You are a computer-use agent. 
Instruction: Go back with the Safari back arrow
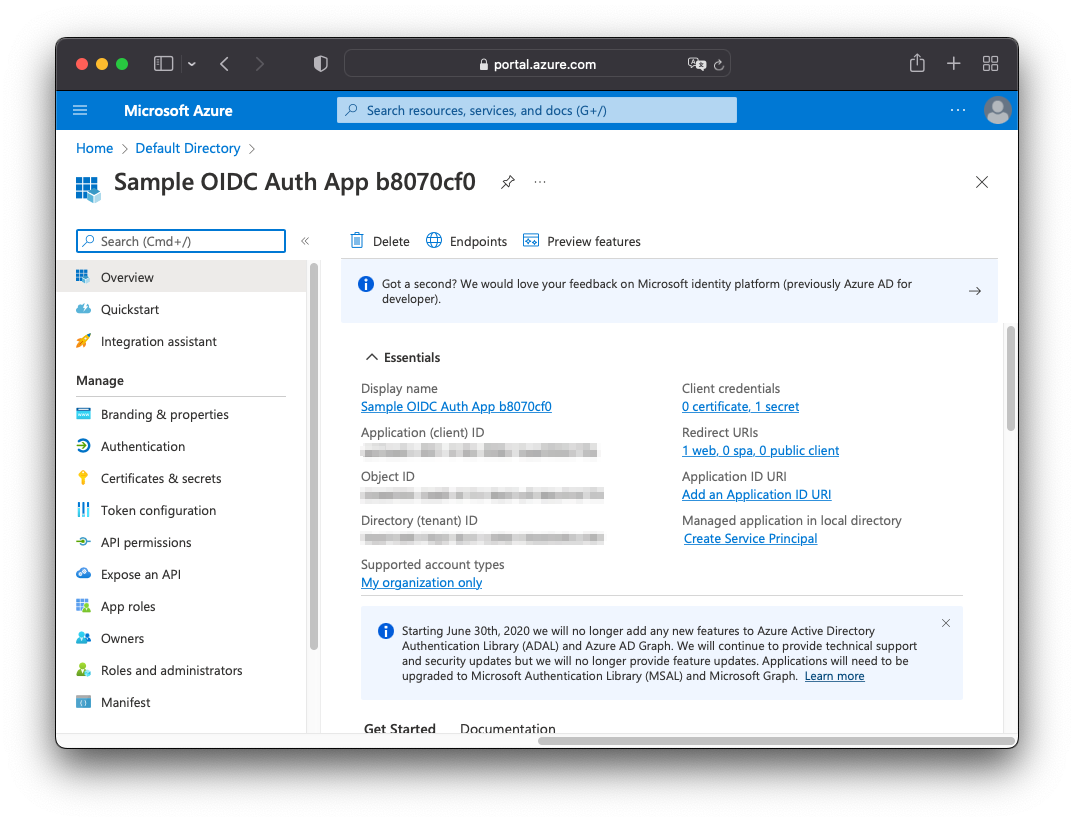click(x=224, y=64)
